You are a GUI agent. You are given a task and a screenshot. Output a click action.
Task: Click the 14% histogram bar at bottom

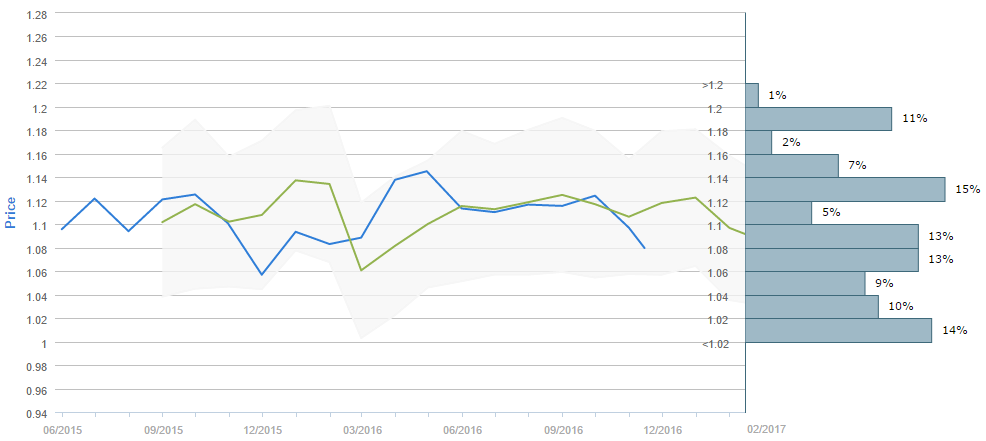coord(838,330)
